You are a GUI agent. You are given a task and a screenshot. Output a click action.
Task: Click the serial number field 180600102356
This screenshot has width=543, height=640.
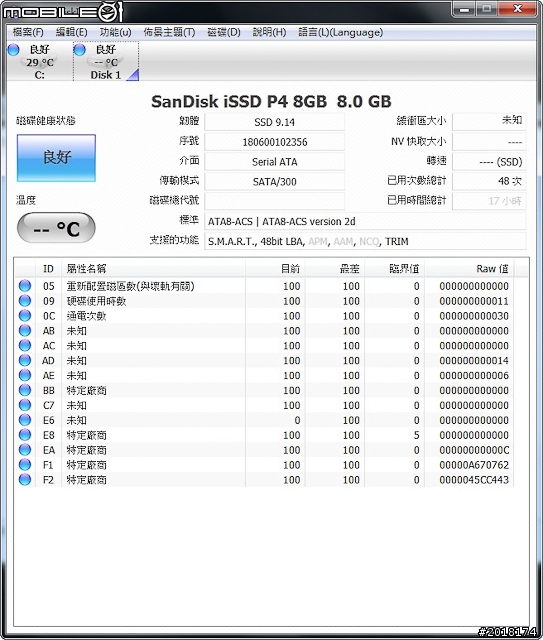click(x=274, y=142)
